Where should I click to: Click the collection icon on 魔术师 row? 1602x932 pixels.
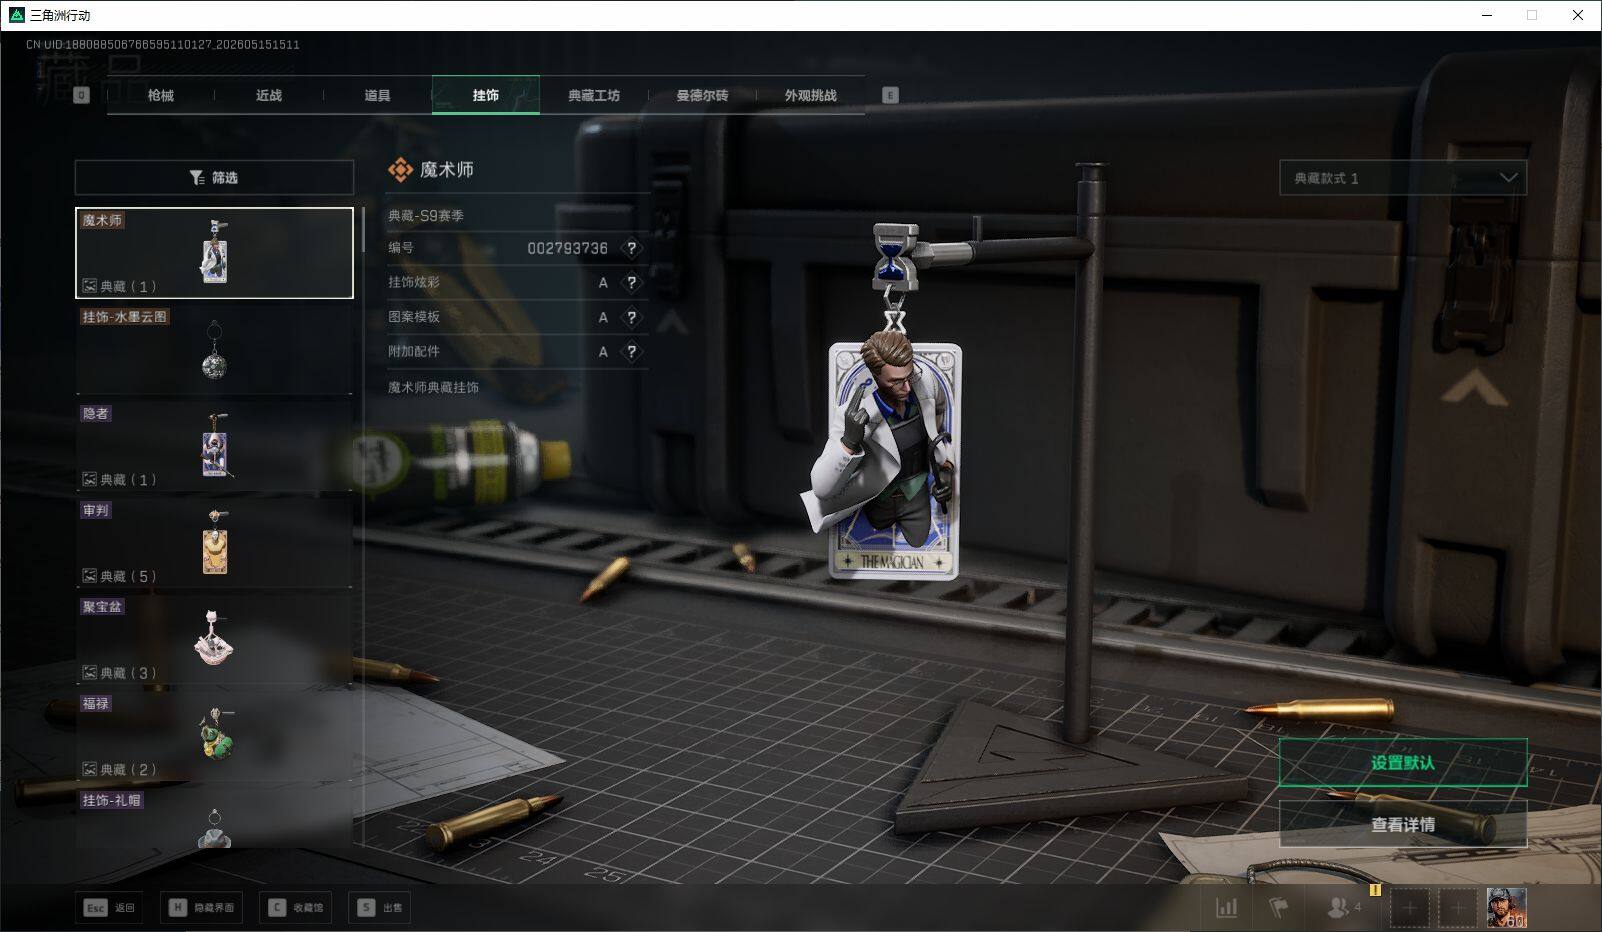tap(89, 286)
